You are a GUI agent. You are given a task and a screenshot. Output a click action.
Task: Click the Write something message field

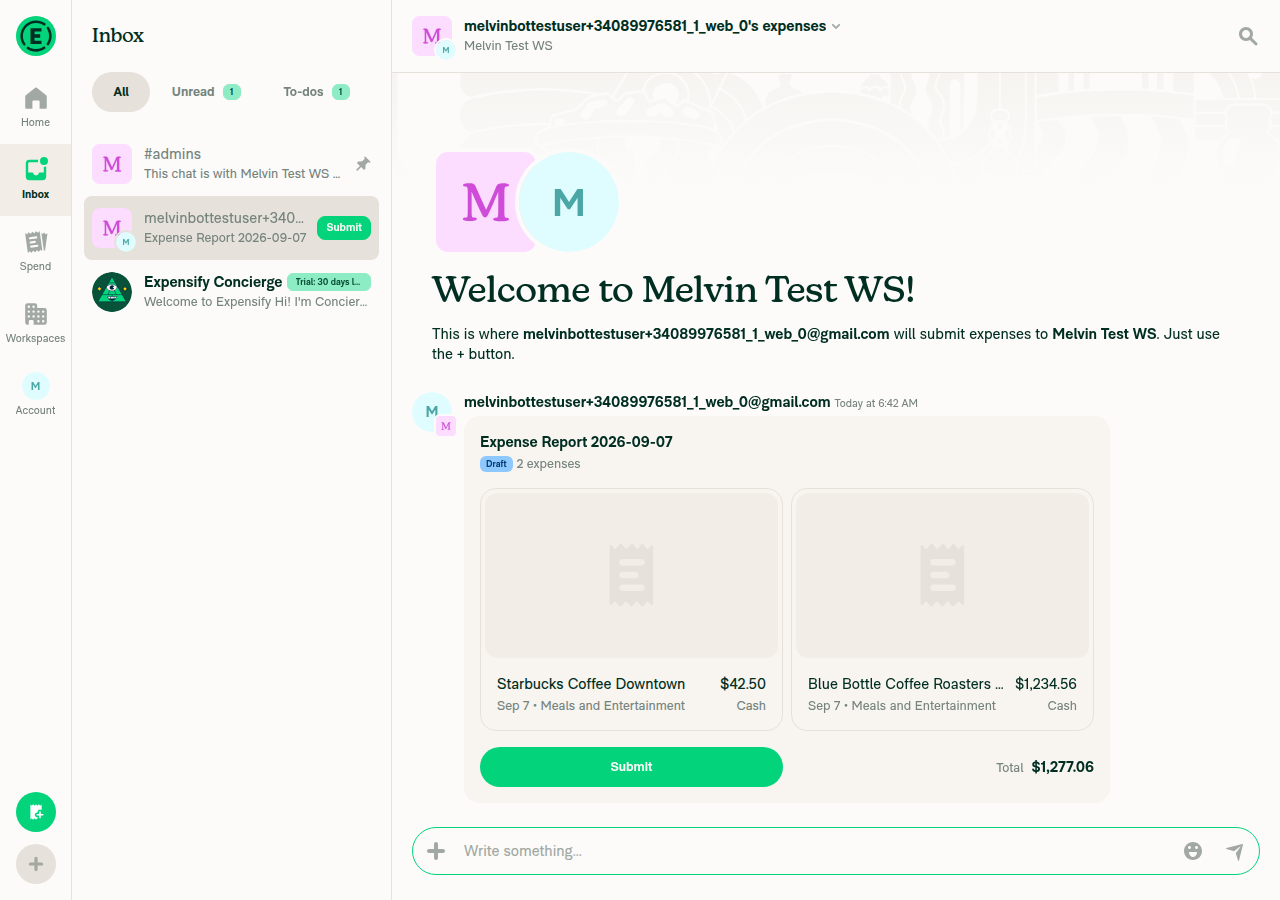815,851
